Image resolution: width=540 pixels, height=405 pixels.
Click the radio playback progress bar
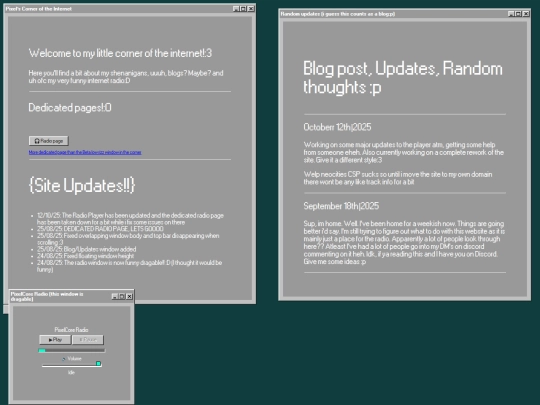[72, 351]
